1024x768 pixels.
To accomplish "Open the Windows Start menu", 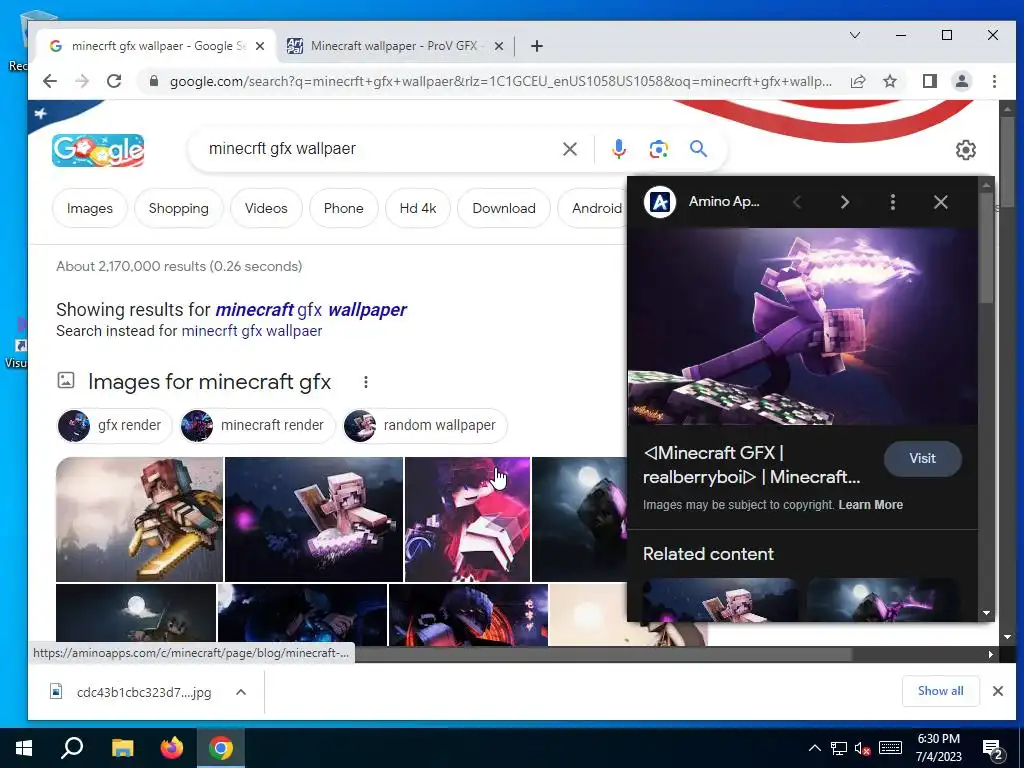I will pyautogui.click(x=24, y=748).
